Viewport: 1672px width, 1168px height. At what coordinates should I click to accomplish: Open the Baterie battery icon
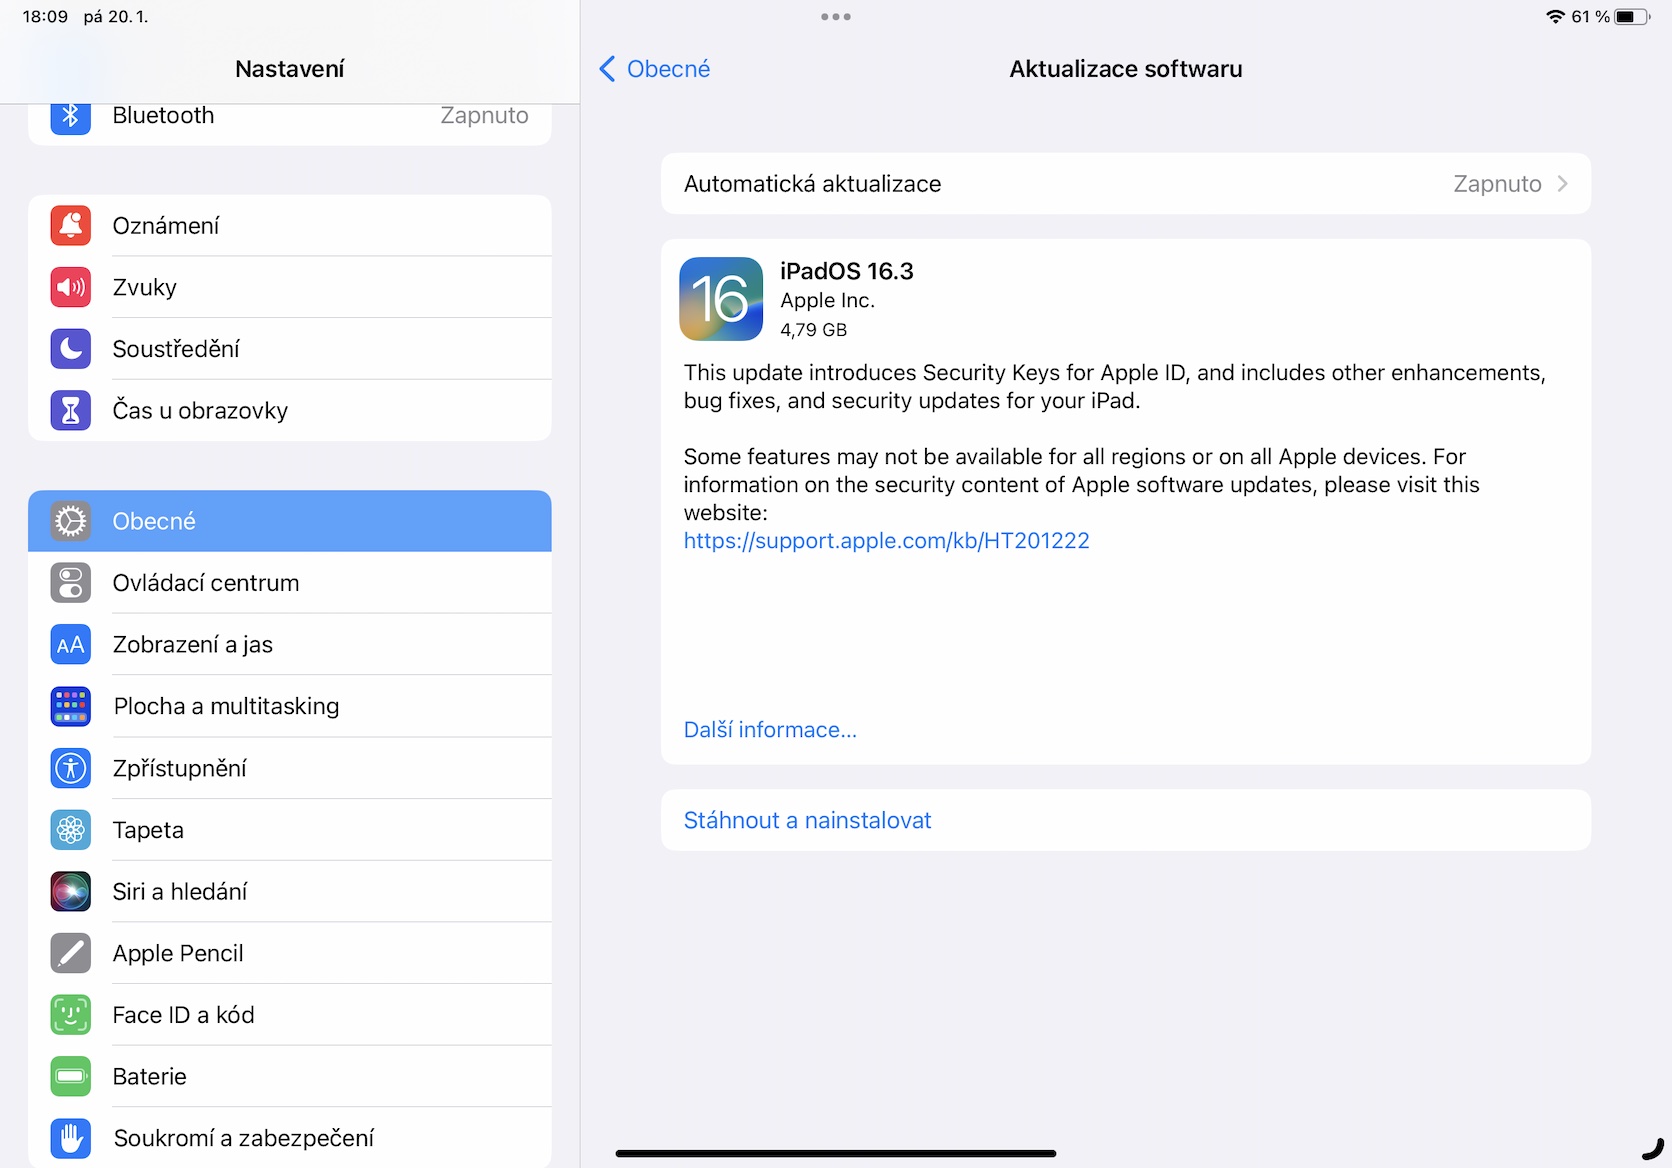pyautogui.click(x=70, y=1076)
